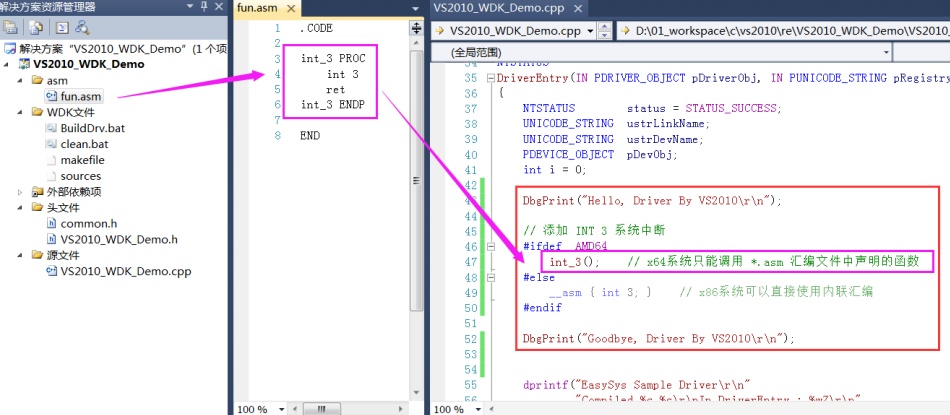
Task: Click the .CODE directive on line 1
Action: (316, 28)
